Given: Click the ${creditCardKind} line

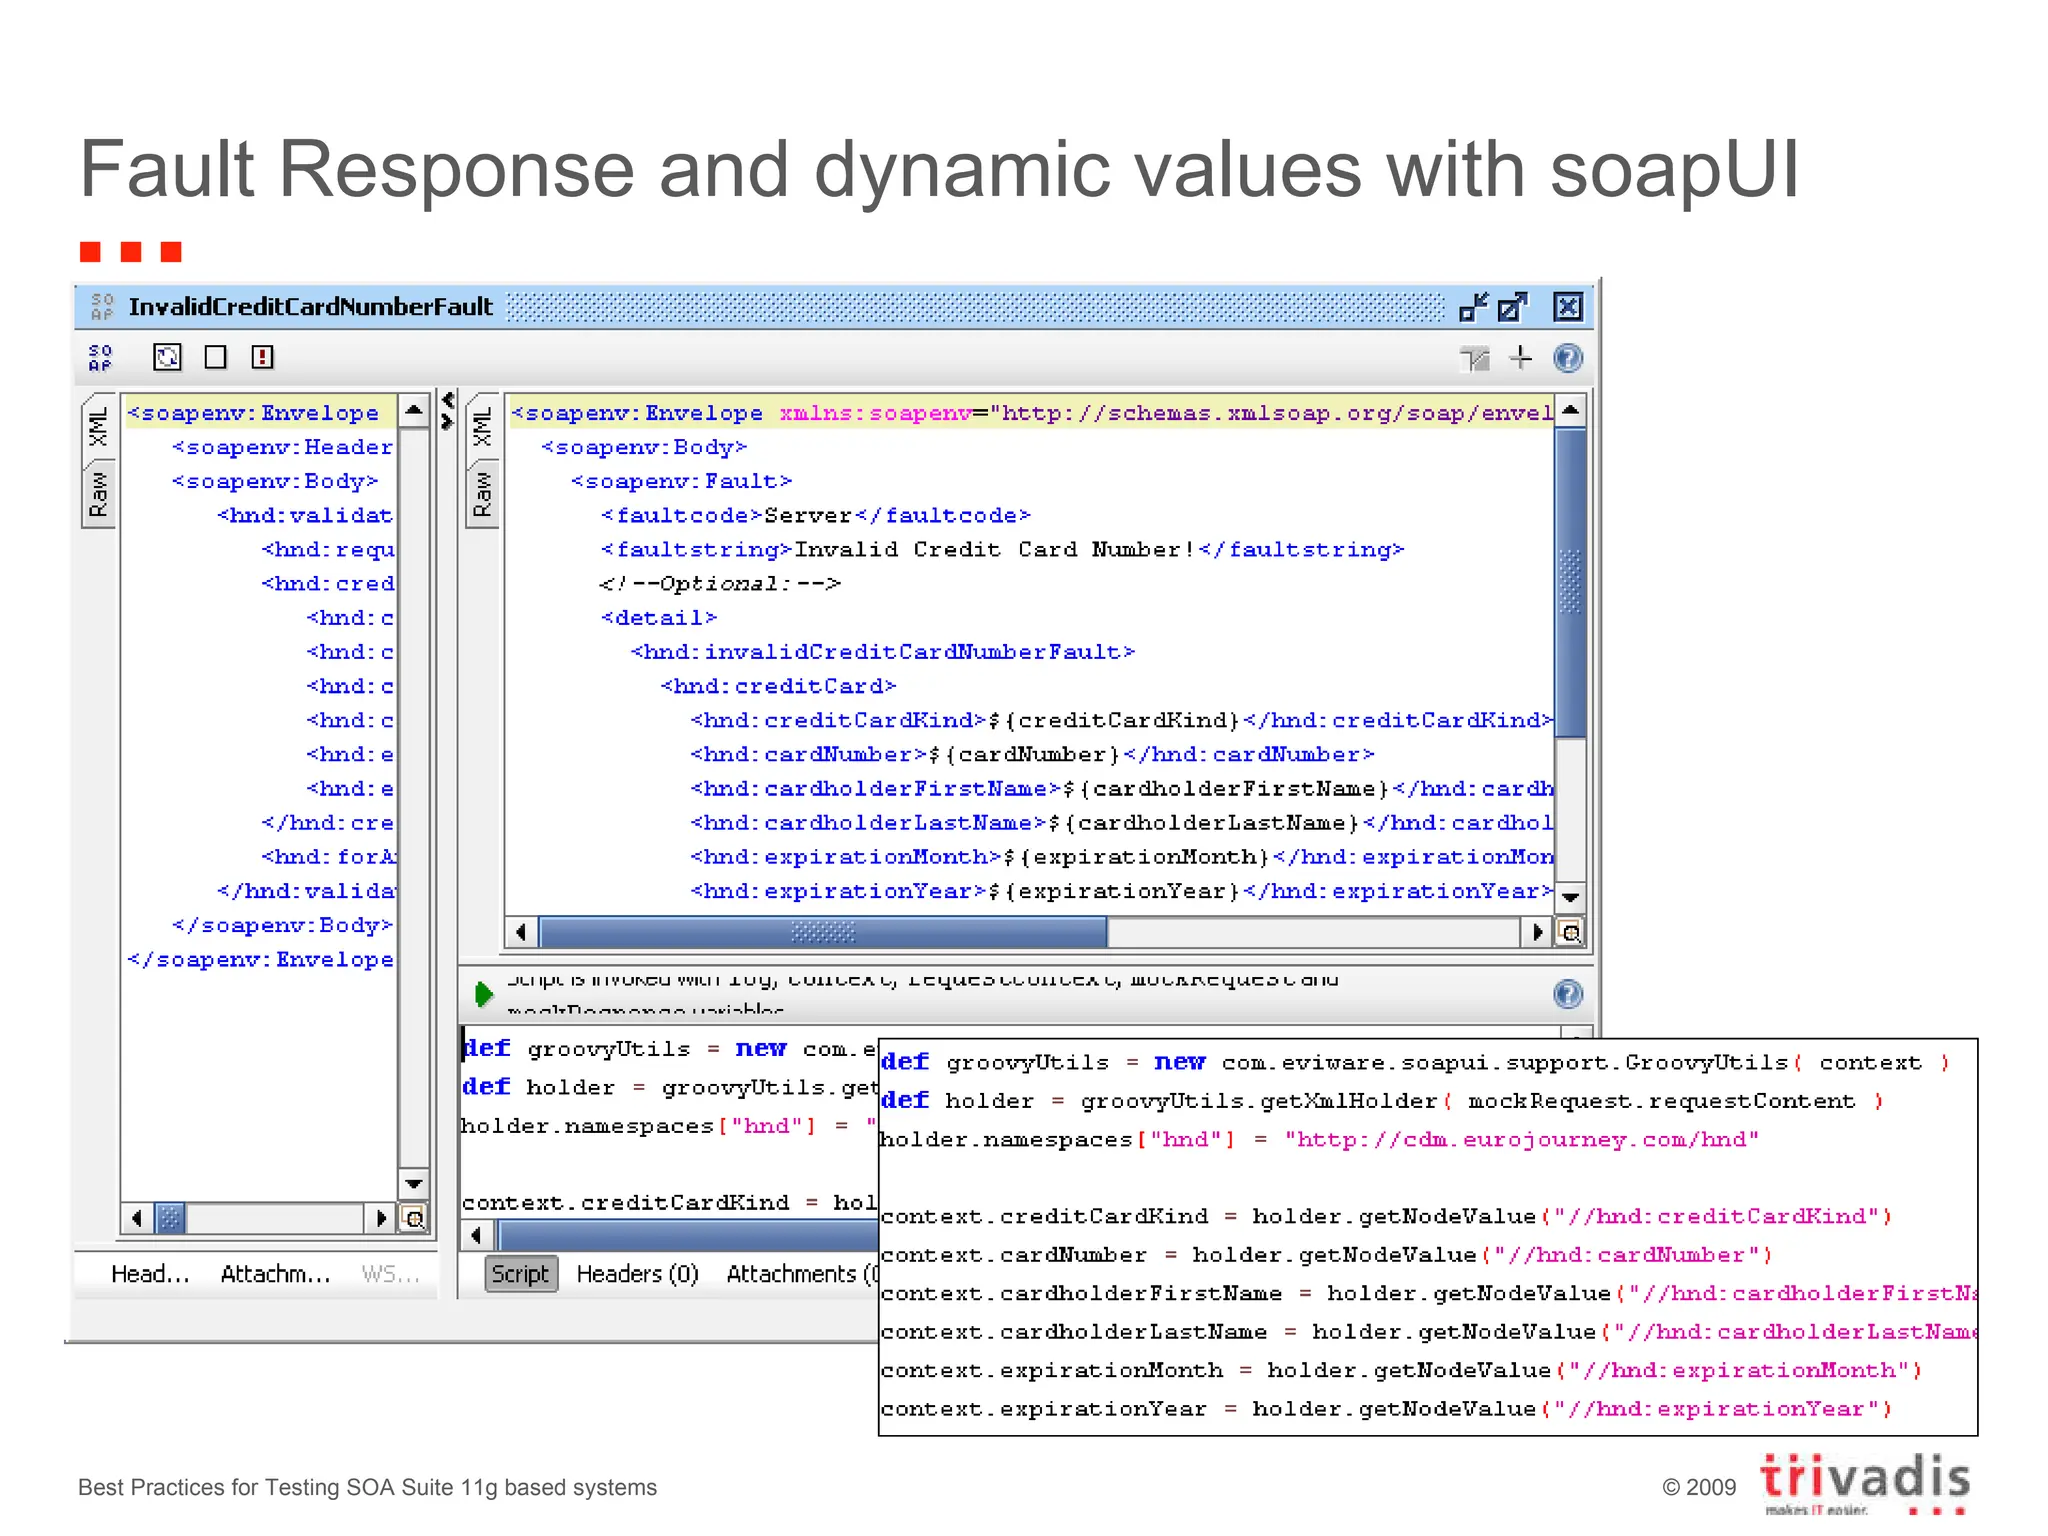Looking at the screenshot, I should [1121, 720].
